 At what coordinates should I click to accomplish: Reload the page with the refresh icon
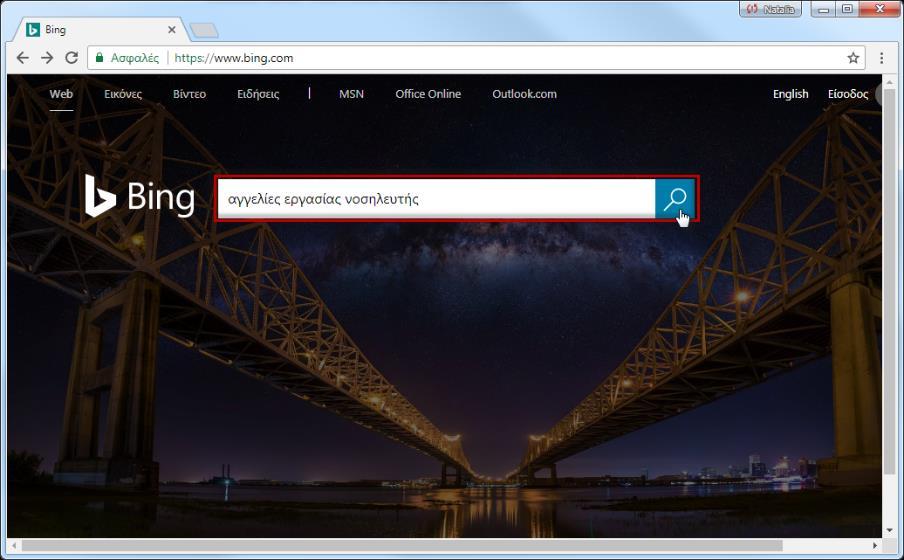coord(71,58)
